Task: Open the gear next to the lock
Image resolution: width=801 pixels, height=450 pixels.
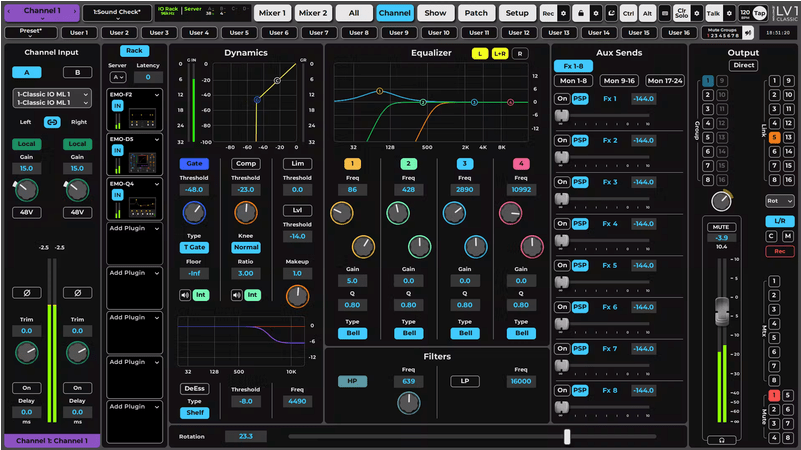Action: [x=596, y=13]
